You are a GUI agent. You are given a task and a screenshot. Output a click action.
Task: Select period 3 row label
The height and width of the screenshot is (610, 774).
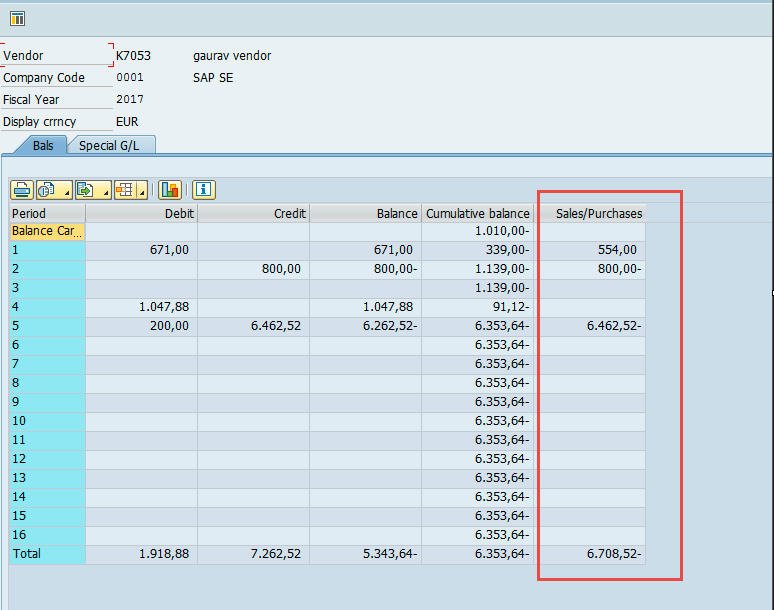click(47, 288)
